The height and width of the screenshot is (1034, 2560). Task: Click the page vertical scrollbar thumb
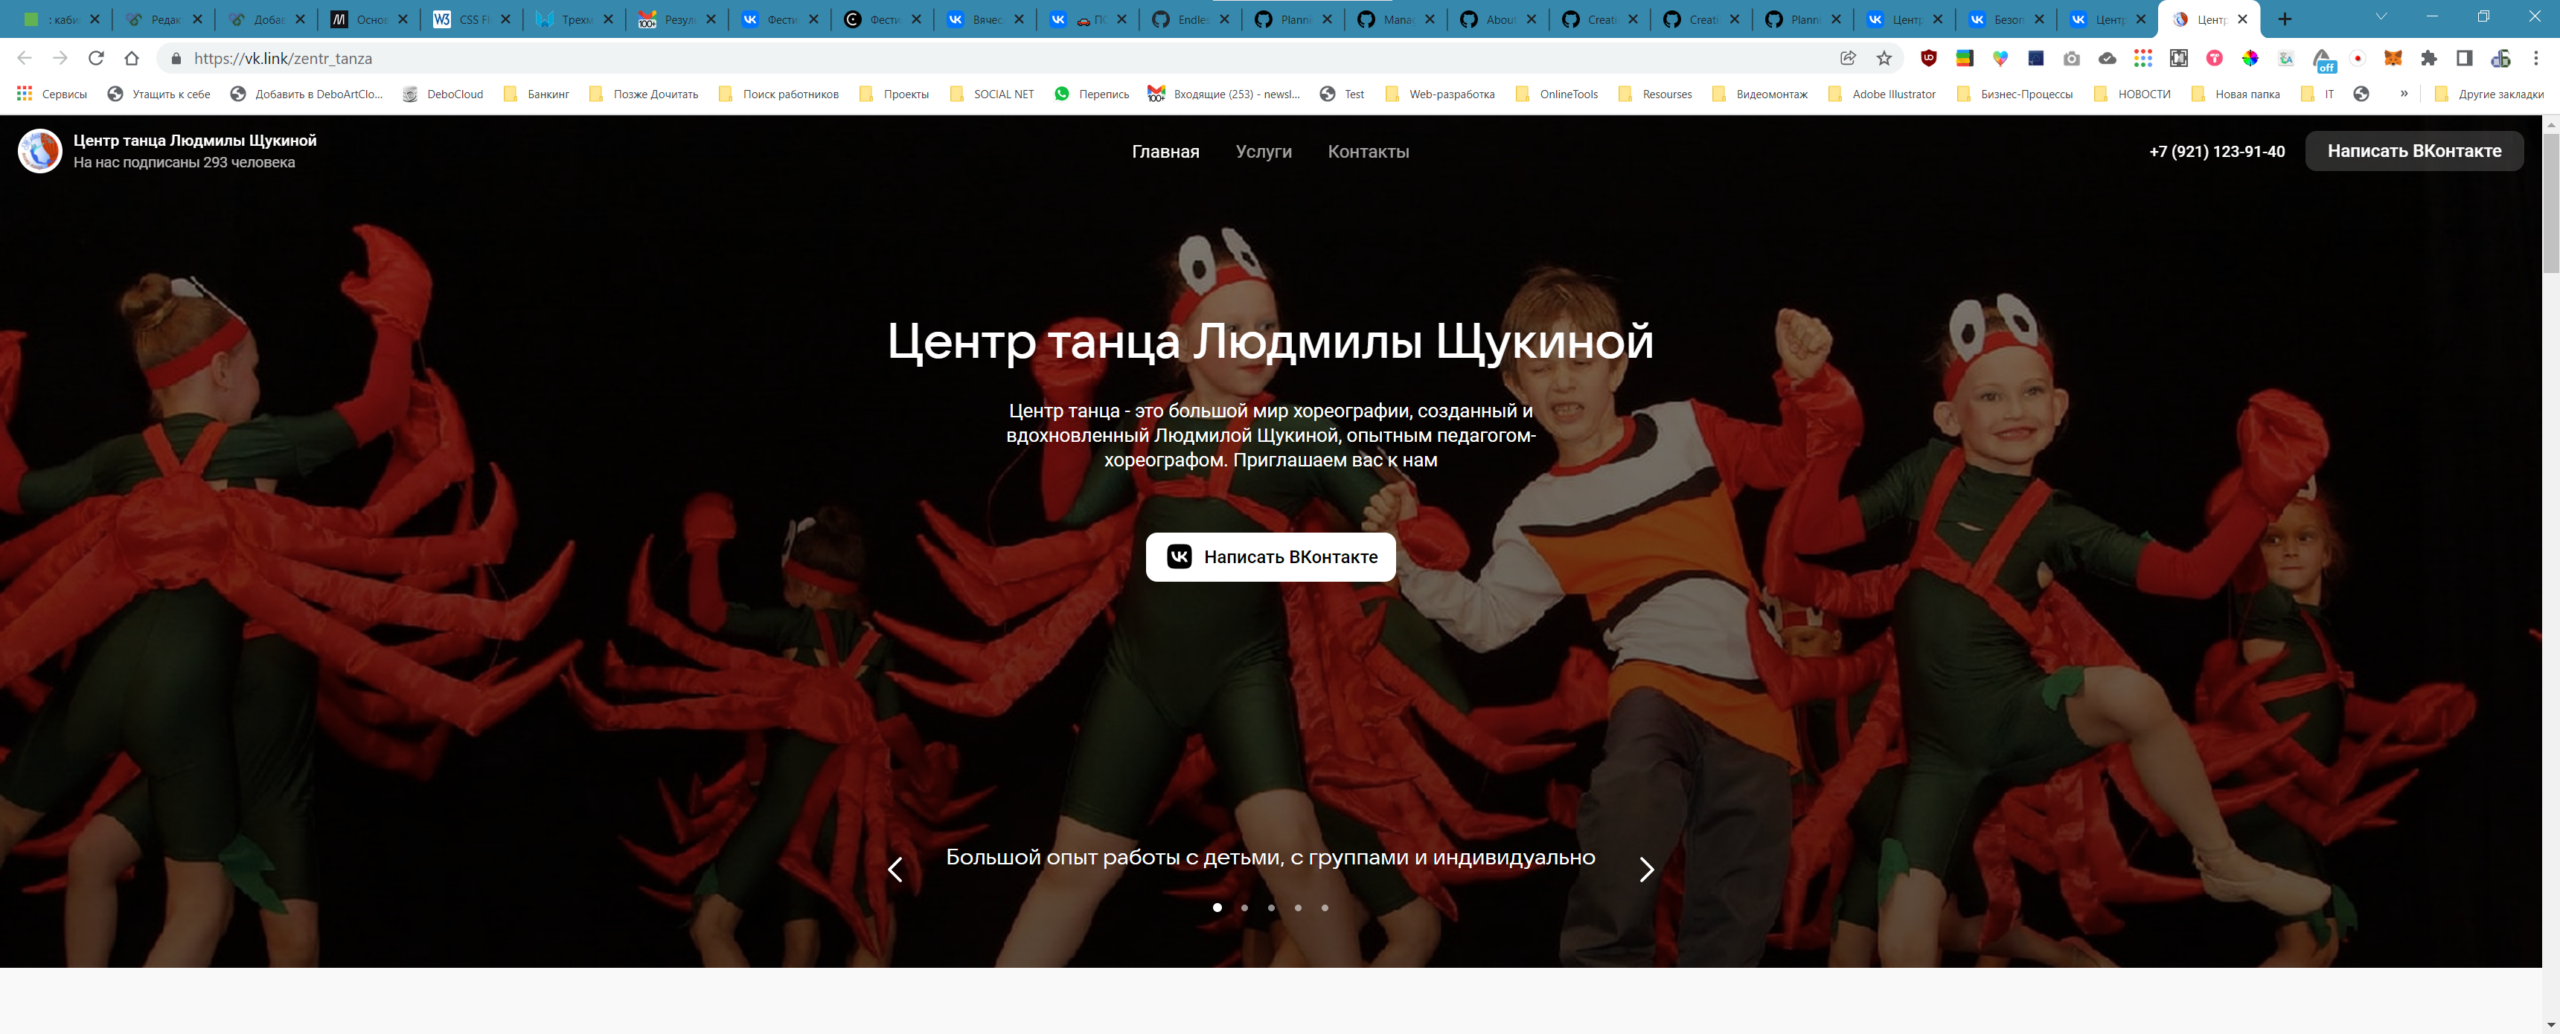point(2551,203)
